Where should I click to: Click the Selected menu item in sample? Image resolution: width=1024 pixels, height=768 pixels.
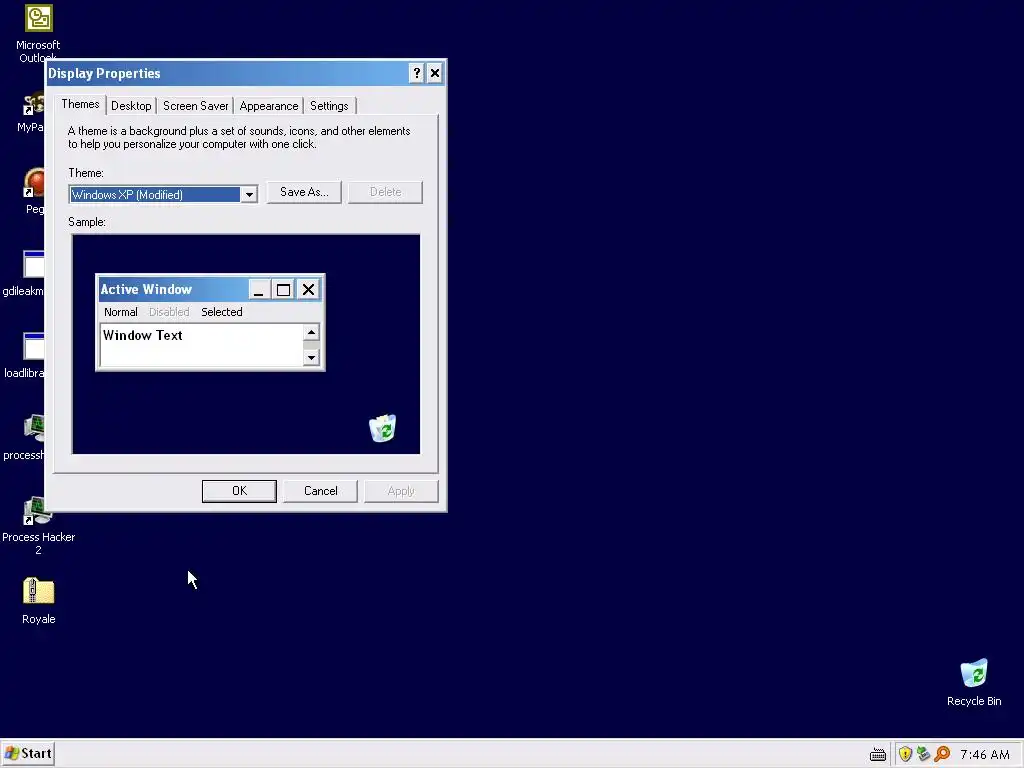[222, 312]
